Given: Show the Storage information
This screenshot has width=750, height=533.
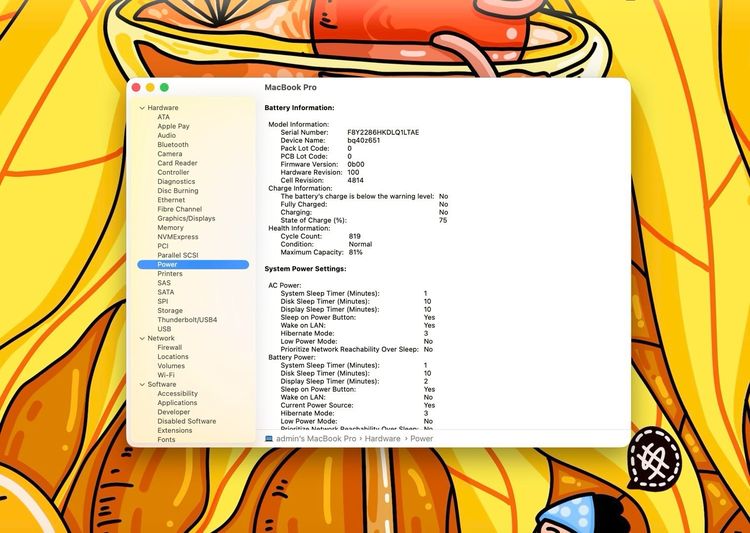Looking at the screenshot, I should pos(170,311).
